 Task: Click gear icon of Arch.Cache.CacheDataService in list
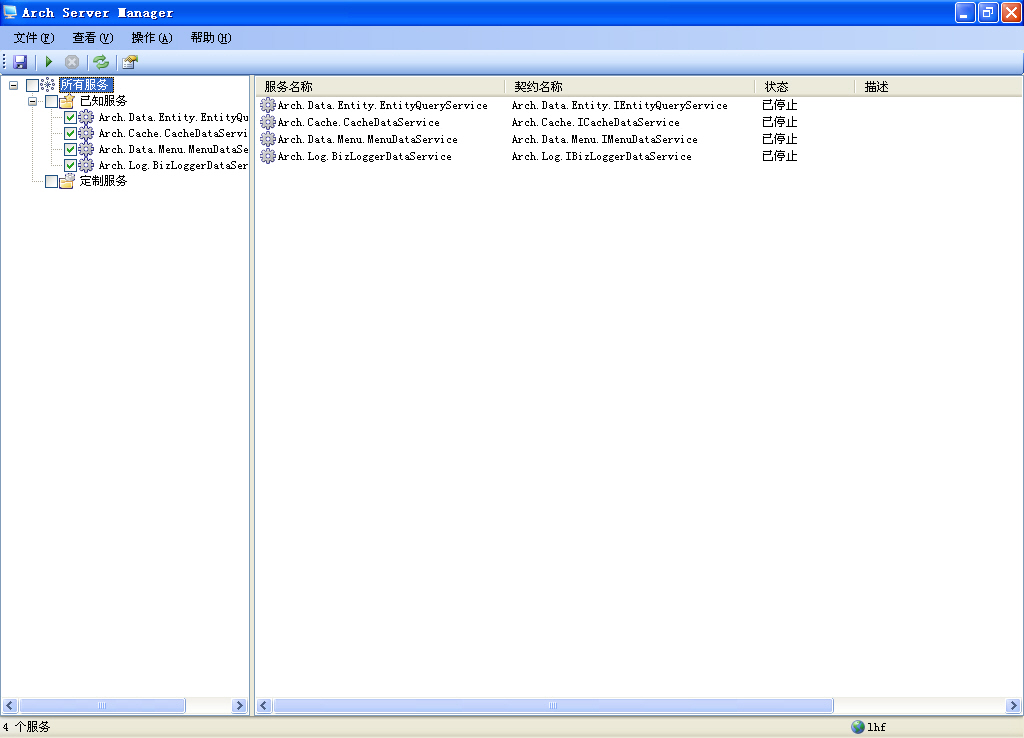coord(267,122)
